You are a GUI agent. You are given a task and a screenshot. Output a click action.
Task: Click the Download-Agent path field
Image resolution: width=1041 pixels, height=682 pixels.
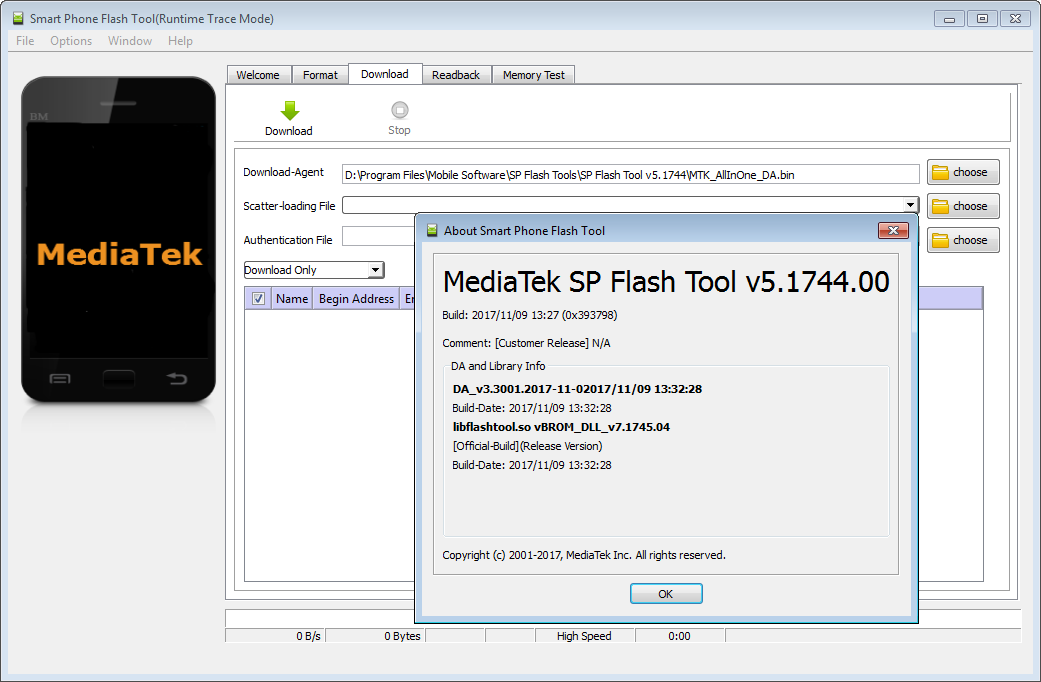(630, 175)
